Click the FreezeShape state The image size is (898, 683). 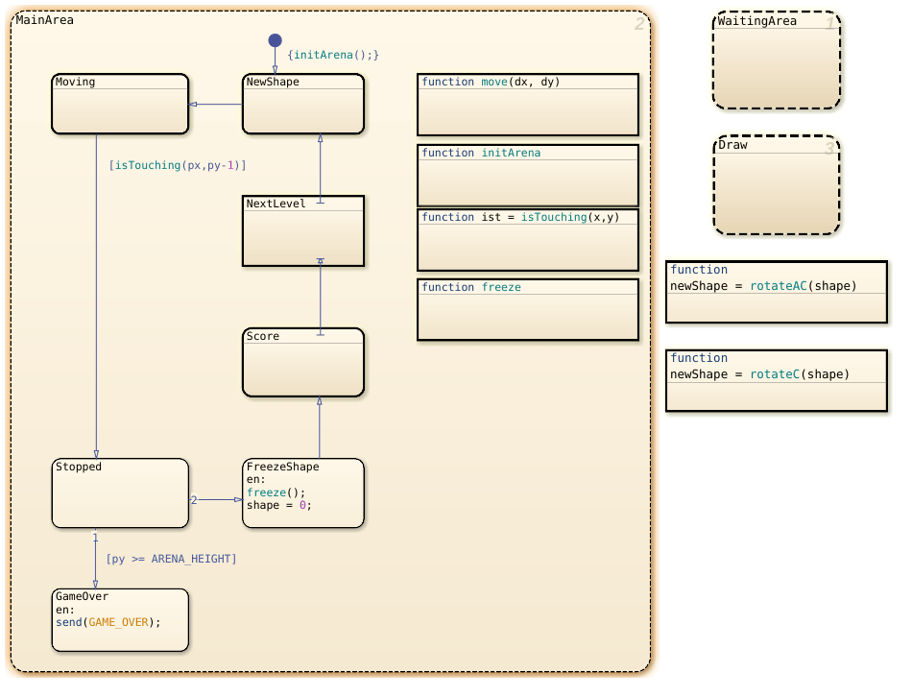point(303,493)
